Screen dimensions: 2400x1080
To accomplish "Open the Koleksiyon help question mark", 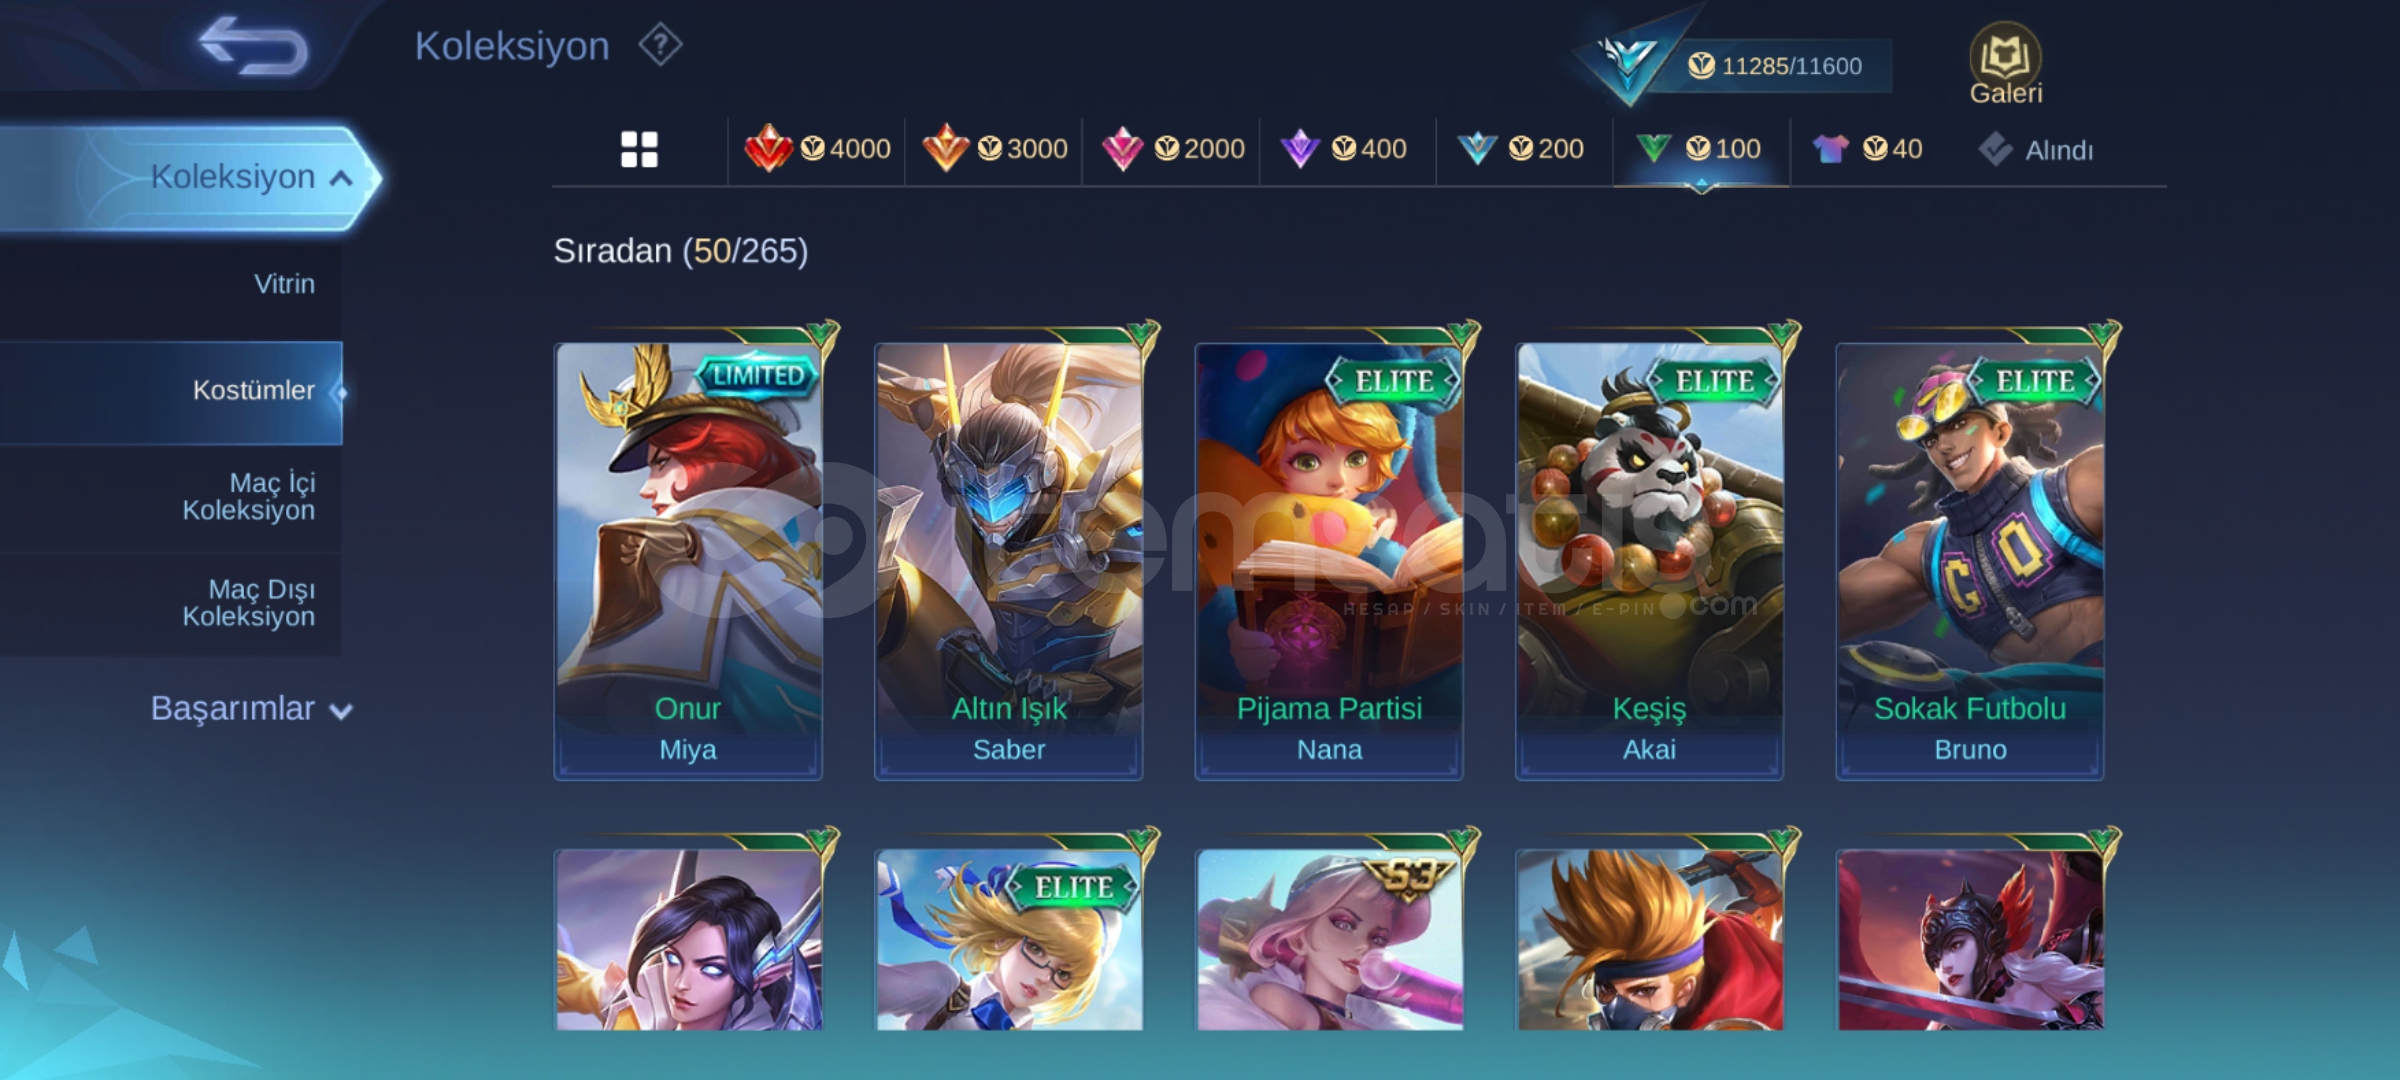I will (x=660, y=45).
